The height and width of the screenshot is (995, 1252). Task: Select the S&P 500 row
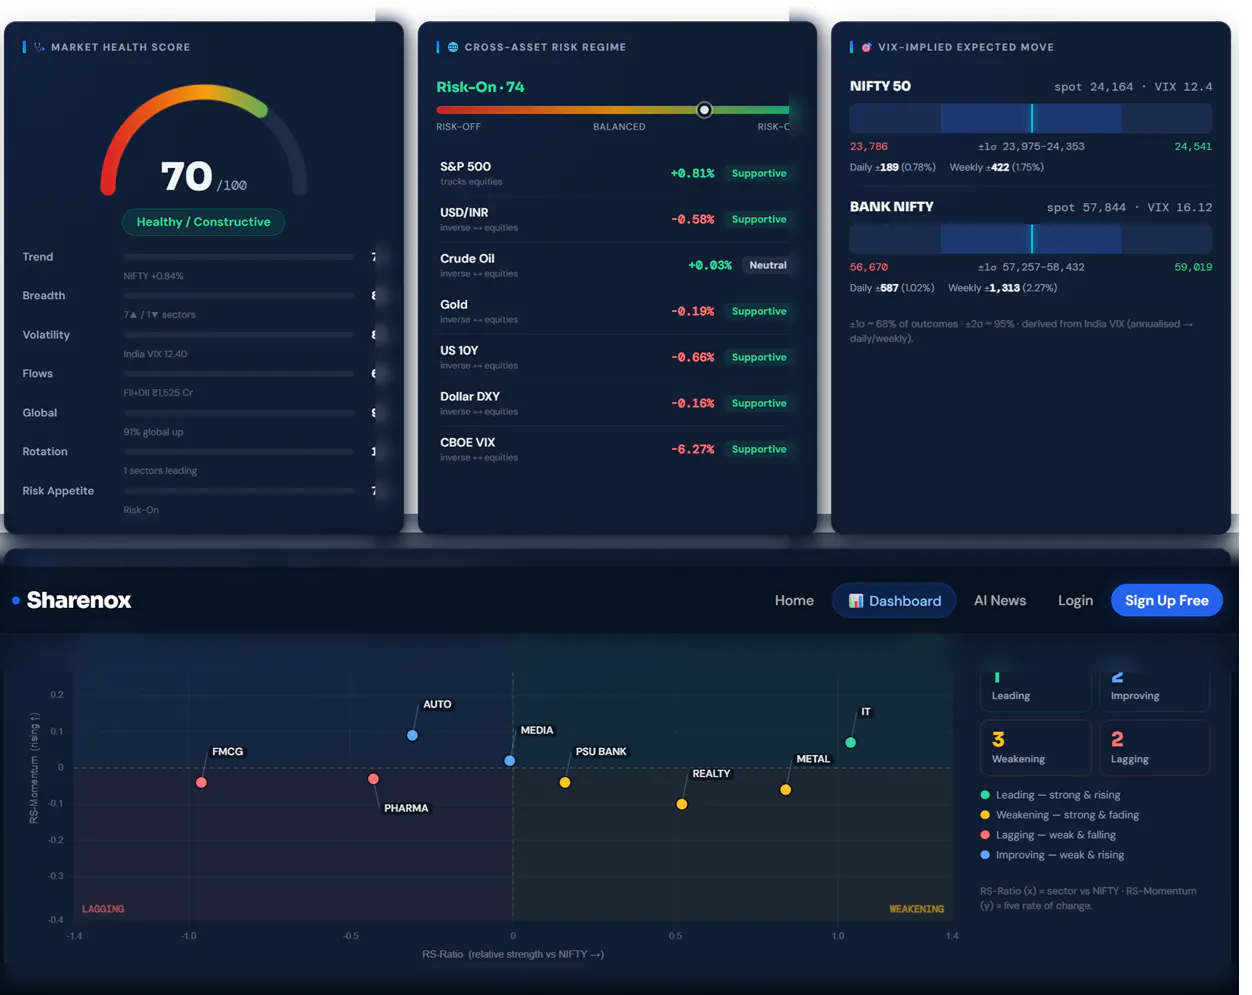[614, 173]
